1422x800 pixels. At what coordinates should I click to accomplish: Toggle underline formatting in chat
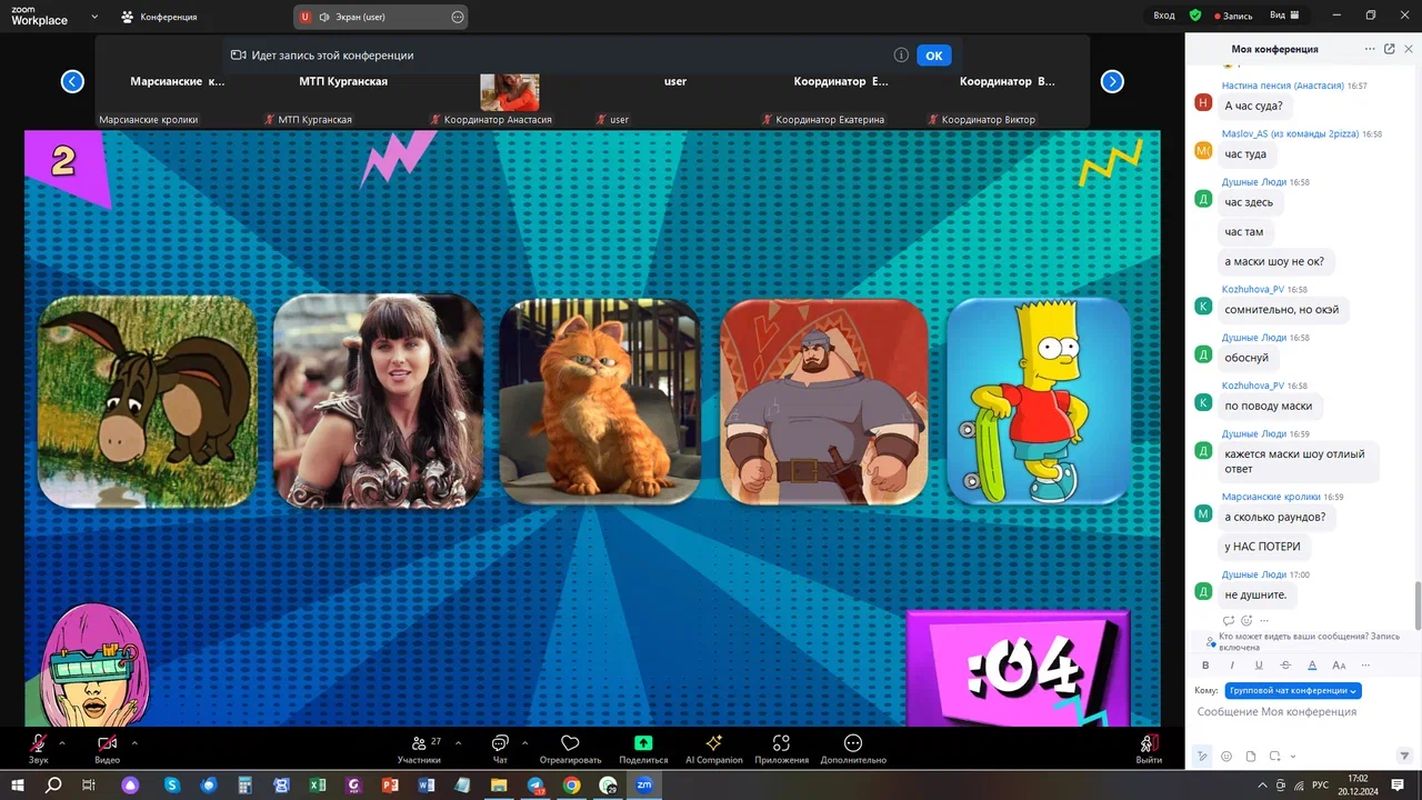click(x=1258, y=665)
